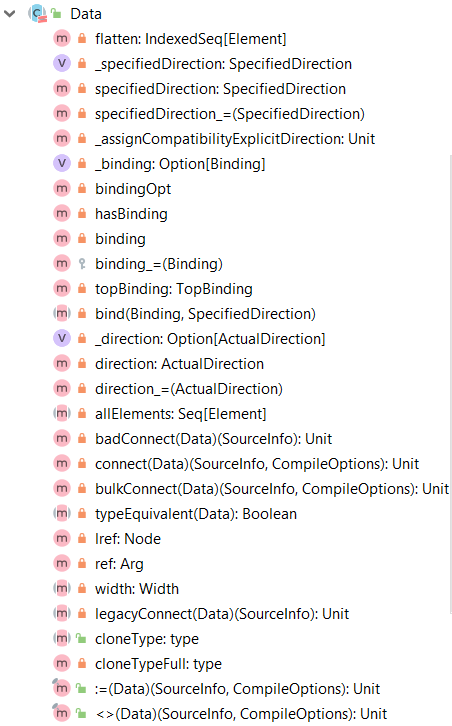Select the Data class name
This screenshot has height=726, width=452.
coord(86,14)
